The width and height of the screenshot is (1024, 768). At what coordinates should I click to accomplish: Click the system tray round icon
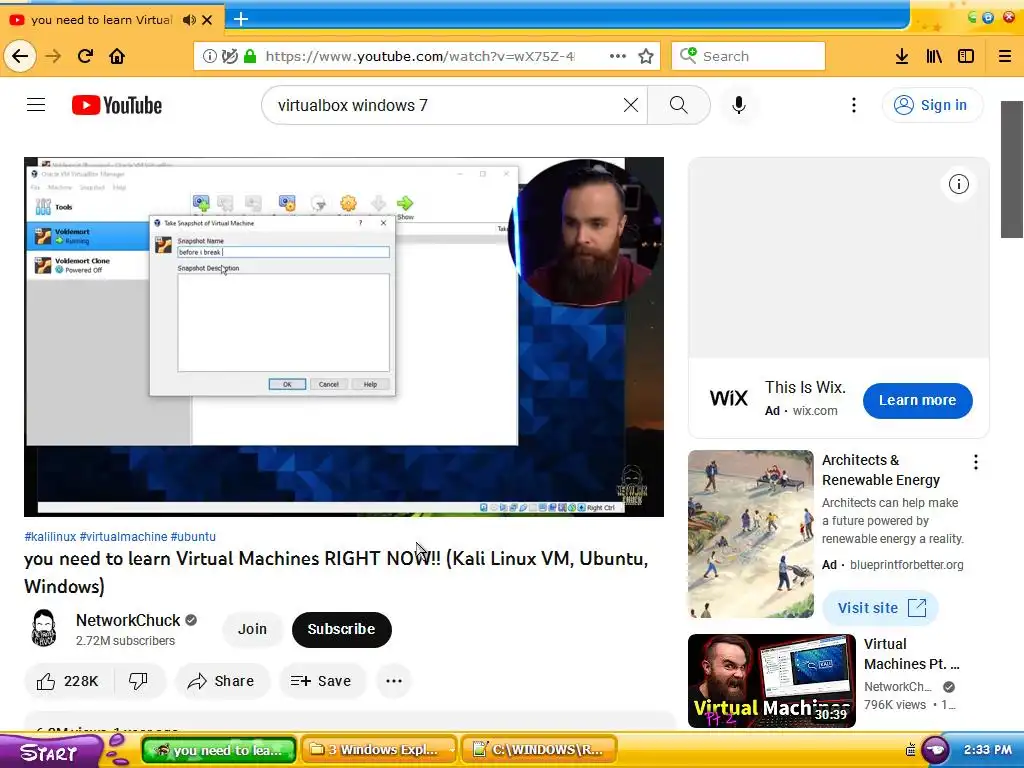[x=935, y=749]
